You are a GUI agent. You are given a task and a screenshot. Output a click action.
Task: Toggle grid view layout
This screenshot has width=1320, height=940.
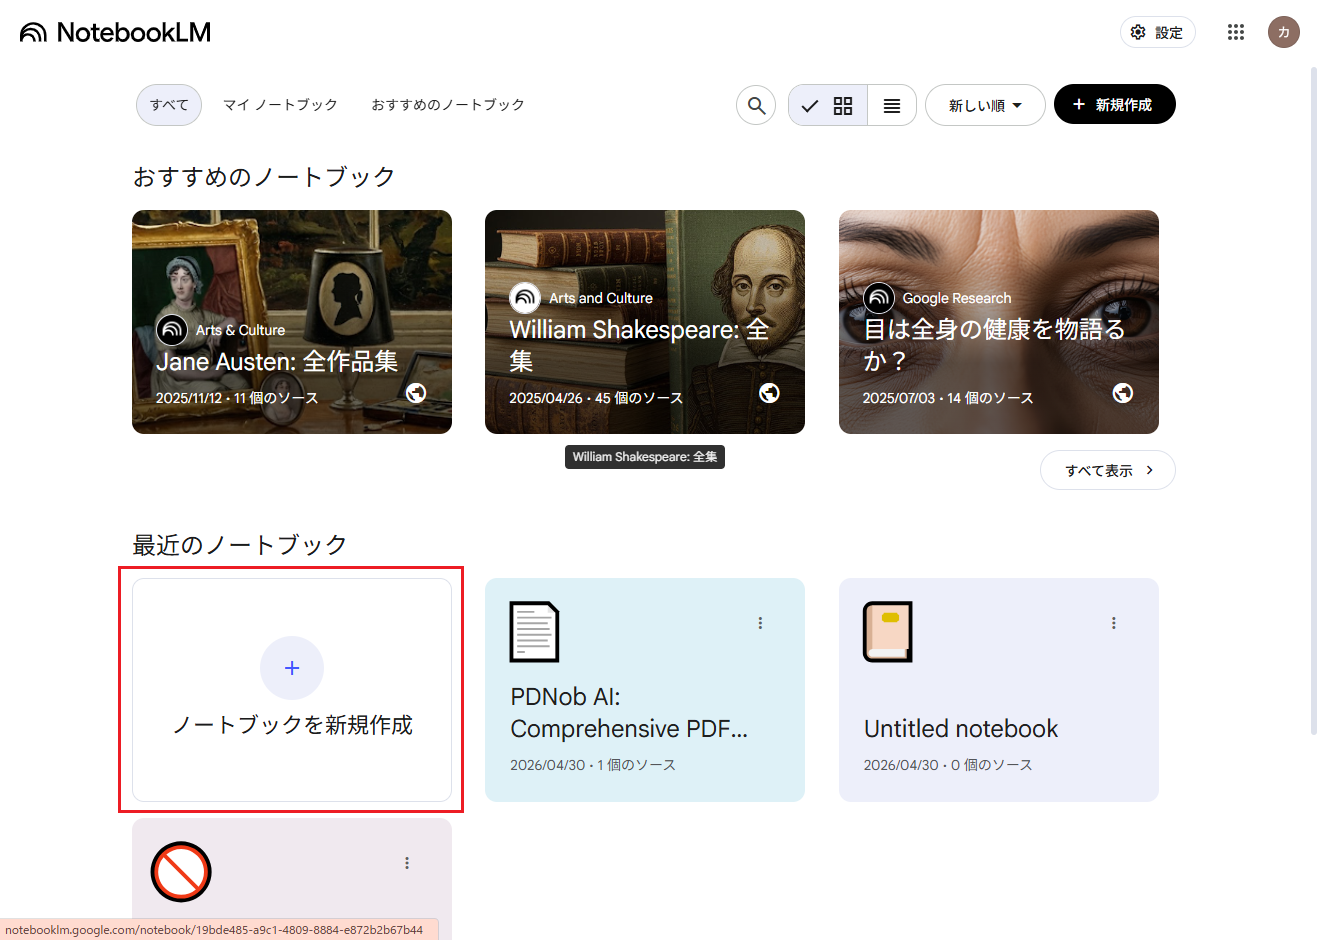click(828, 105)
